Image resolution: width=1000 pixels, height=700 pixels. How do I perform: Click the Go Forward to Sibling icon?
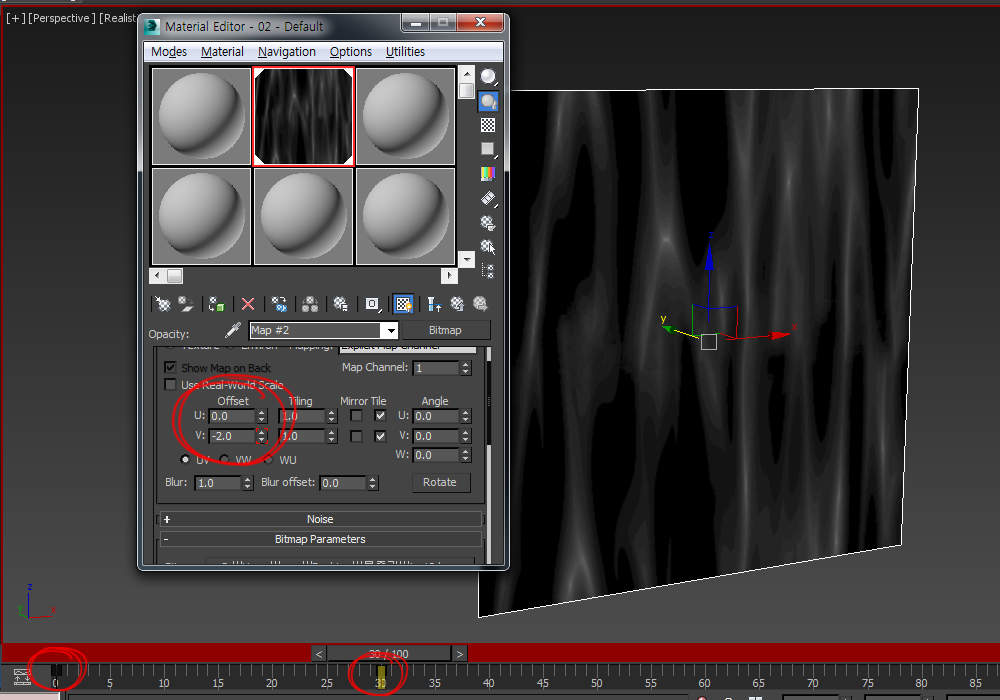pos(480,304)
